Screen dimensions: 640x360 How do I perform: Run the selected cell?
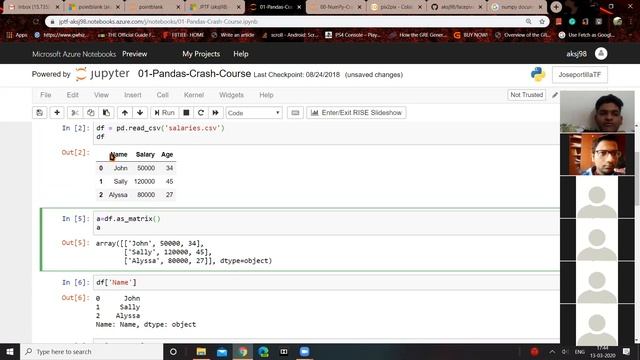[164, 113]
